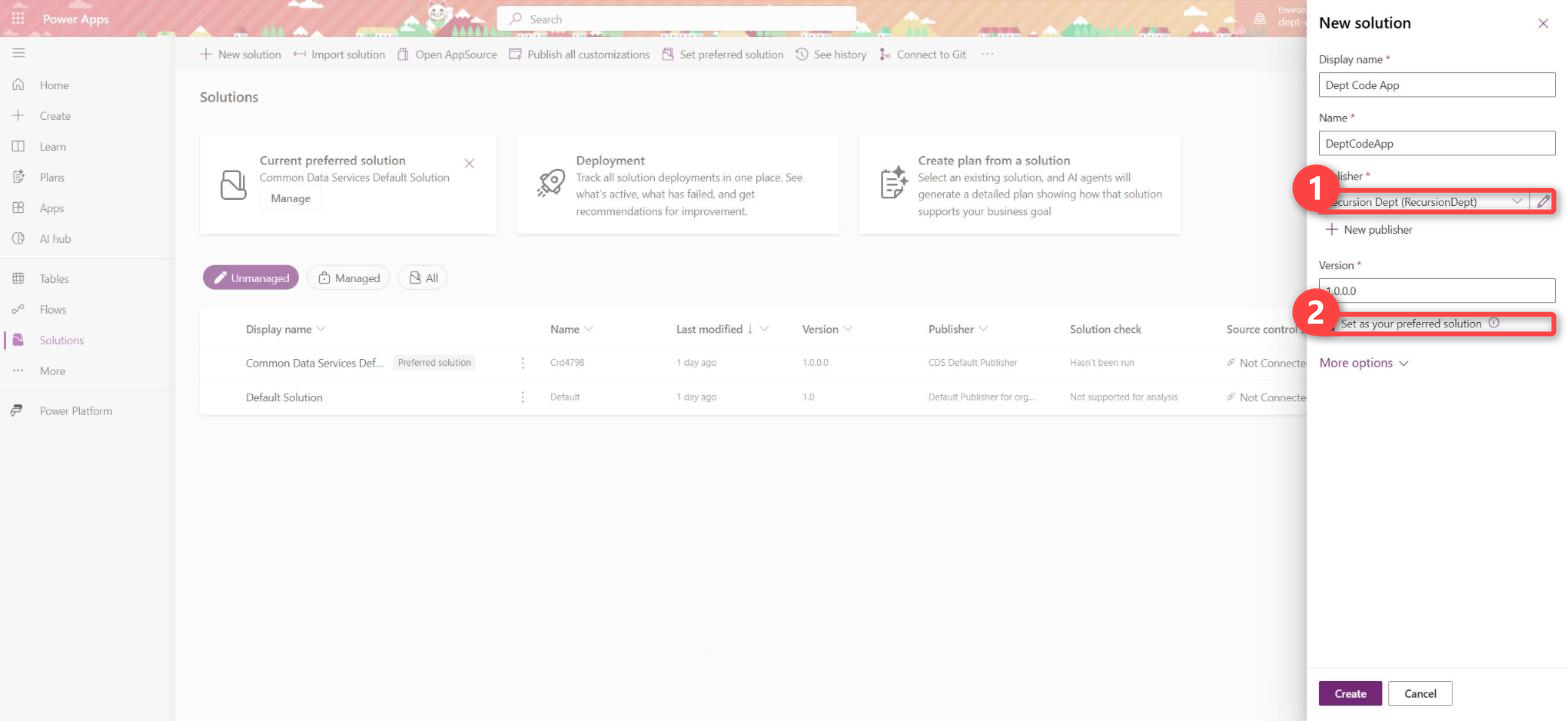
Task: Click the Create button
Action: [1350, 694]
